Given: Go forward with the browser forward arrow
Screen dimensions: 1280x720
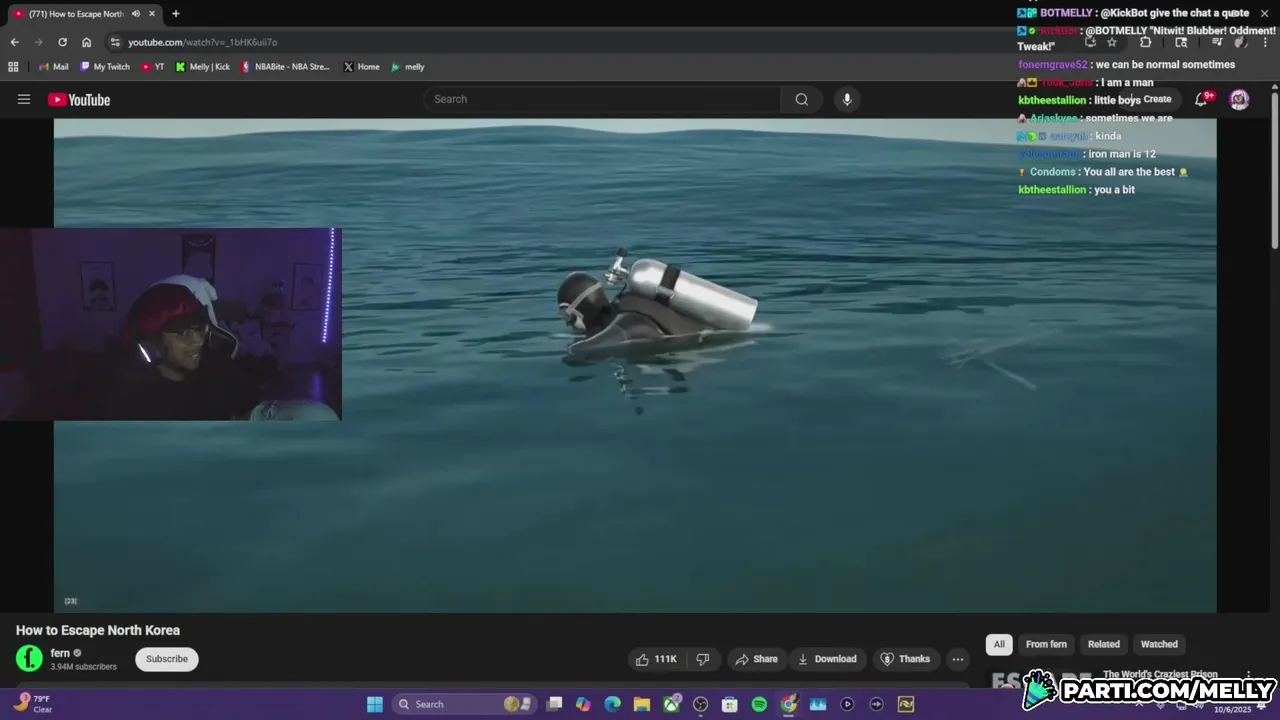Looking at the screenshot, I should (38, 42).
